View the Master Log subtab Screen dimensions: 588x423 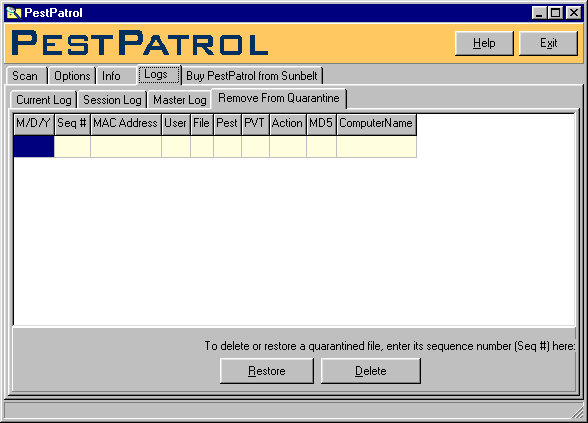click(x=180, y=100)
